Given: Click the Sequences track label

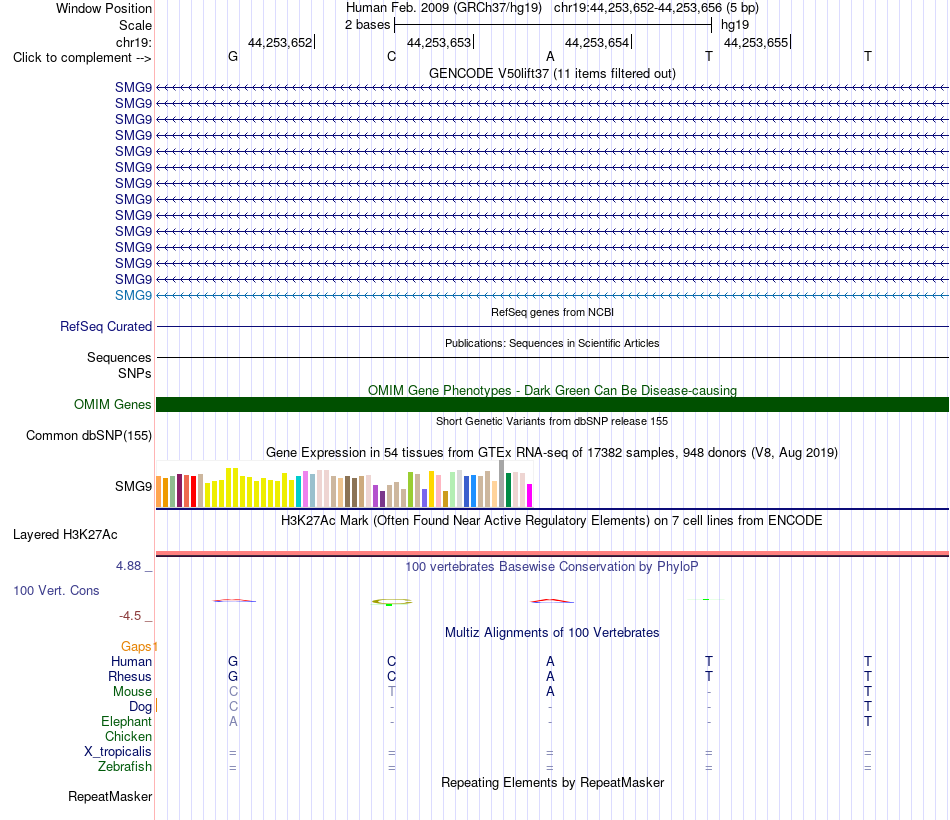Looking at the screenshot, I should point(119,358).
